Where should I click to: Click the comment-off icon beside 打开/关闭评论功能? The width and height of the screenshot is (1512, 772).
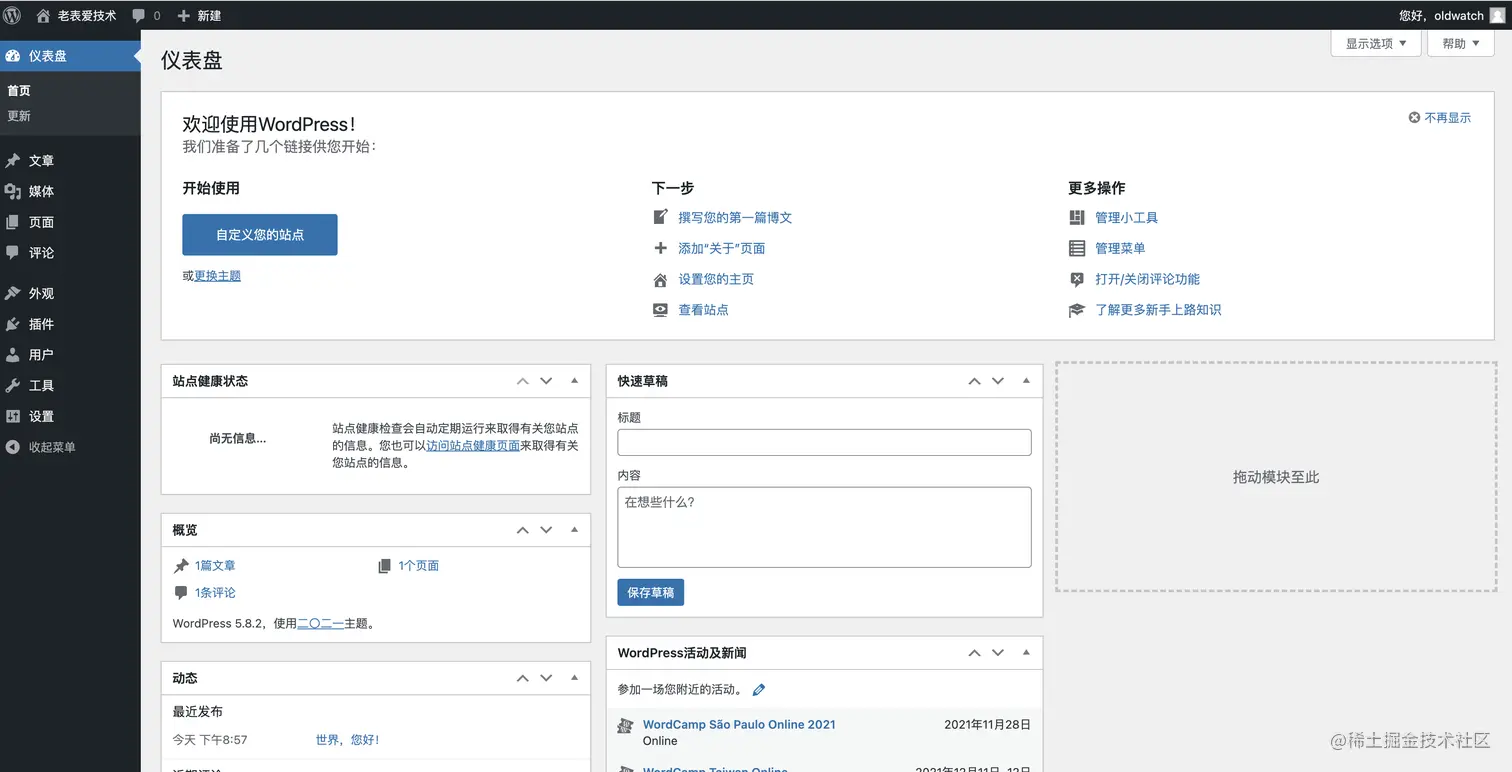tap(1076, 279)
